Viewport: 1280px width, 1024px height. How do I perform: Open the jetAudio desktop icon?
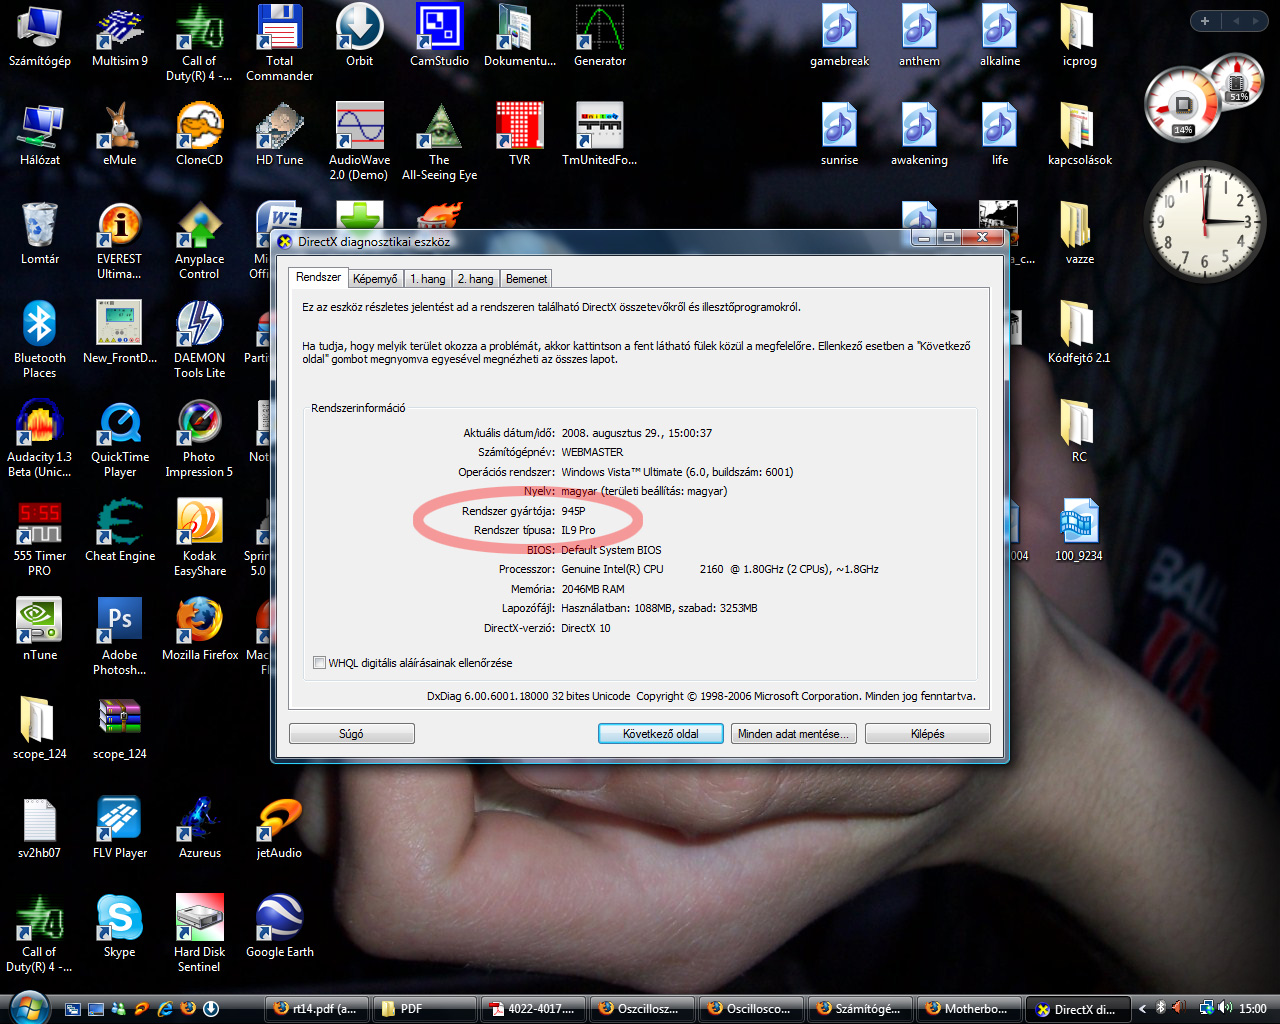(x=280, y=828)
